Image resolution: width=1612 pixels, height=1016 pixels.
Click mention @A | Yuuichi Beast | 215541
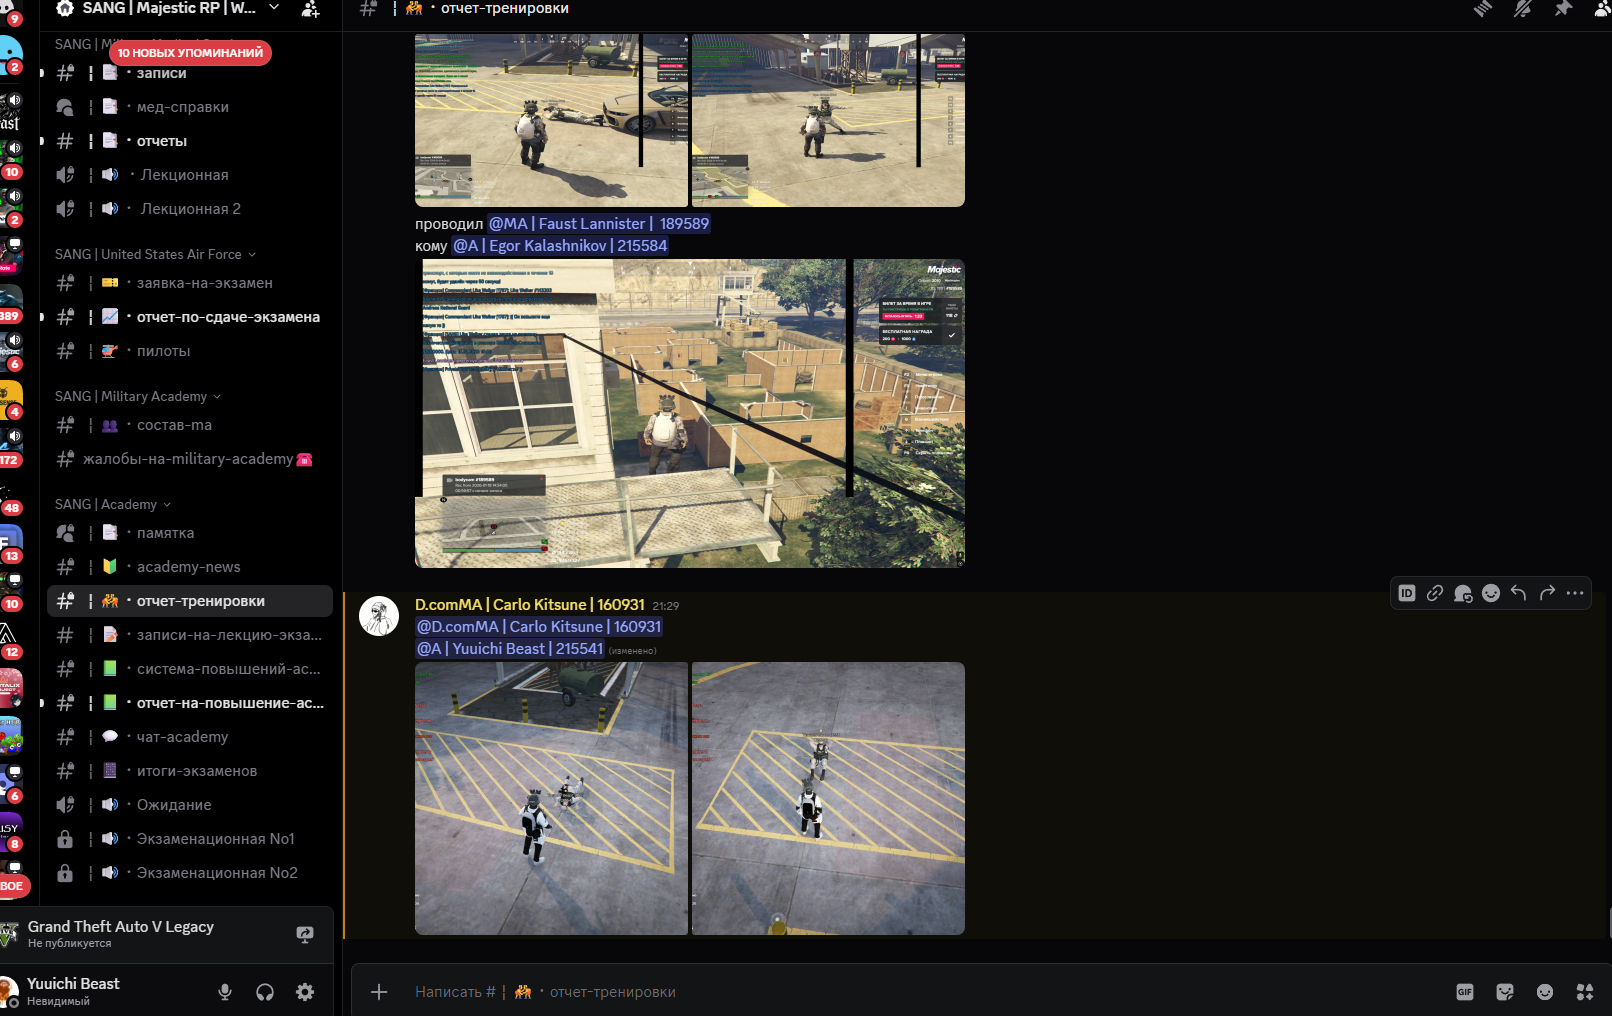pyautogui.click(x=510, y=649)
